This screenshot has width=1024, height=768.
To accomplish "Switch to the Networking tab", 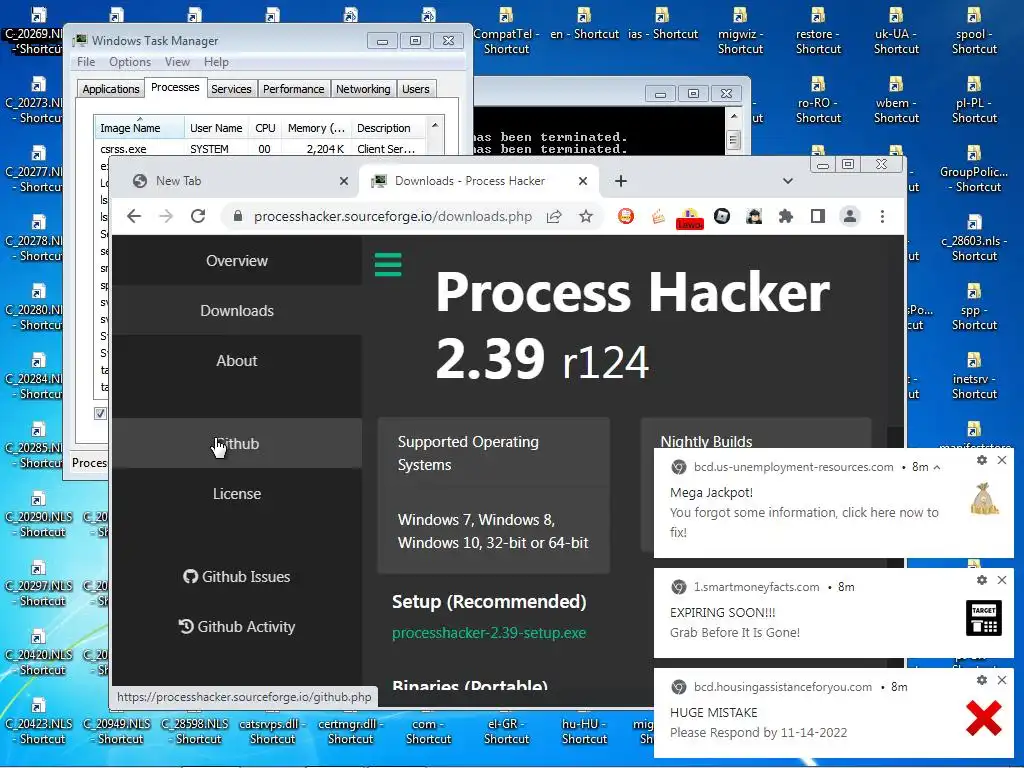I will [x=363, y=89].
